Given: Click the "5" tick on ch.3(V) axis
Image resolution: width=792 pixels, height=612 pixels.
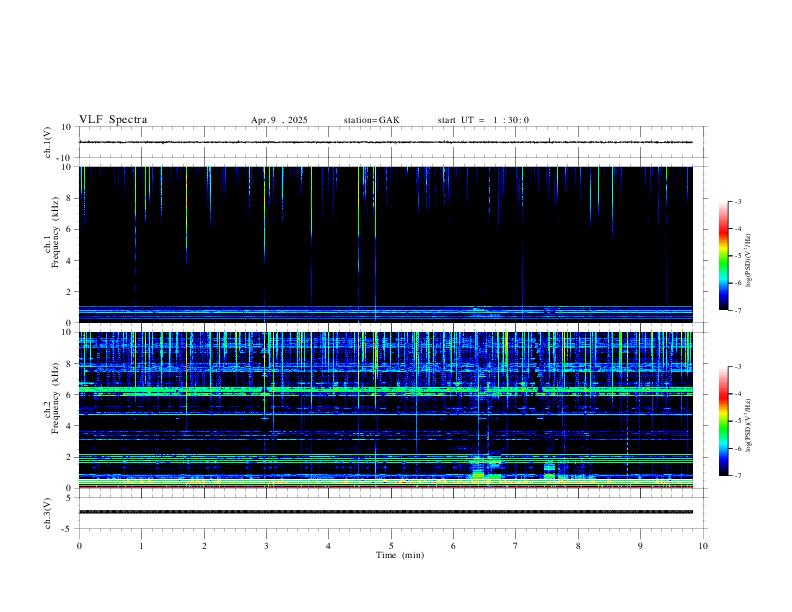Looking at the screenshot, I should [69, 497].
